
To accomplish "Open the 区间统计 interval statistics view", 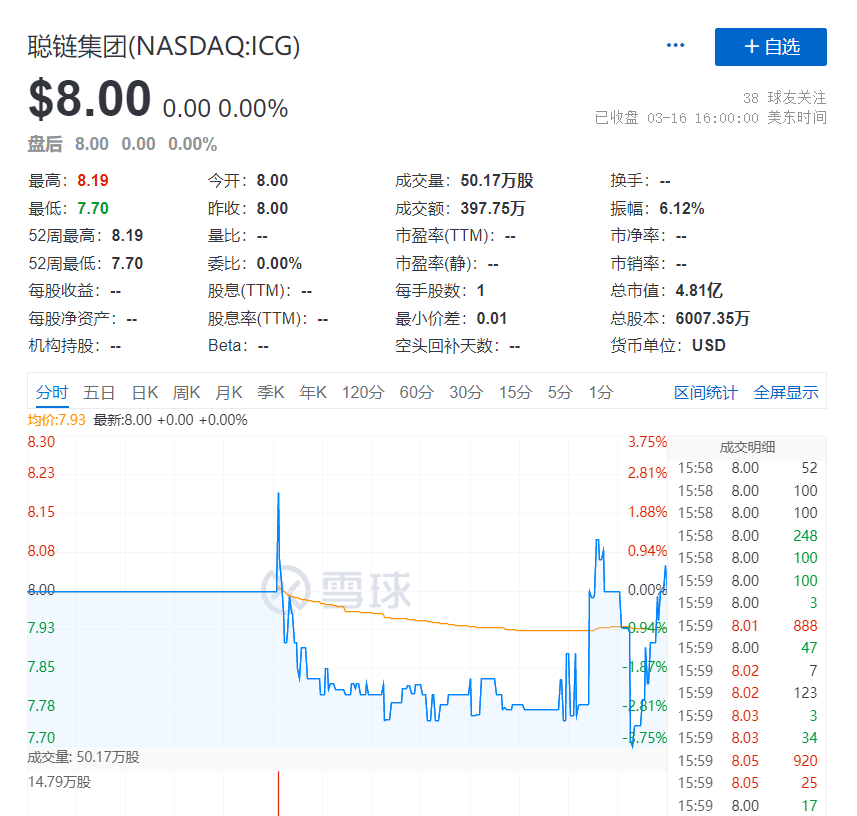I will [705, 393].
